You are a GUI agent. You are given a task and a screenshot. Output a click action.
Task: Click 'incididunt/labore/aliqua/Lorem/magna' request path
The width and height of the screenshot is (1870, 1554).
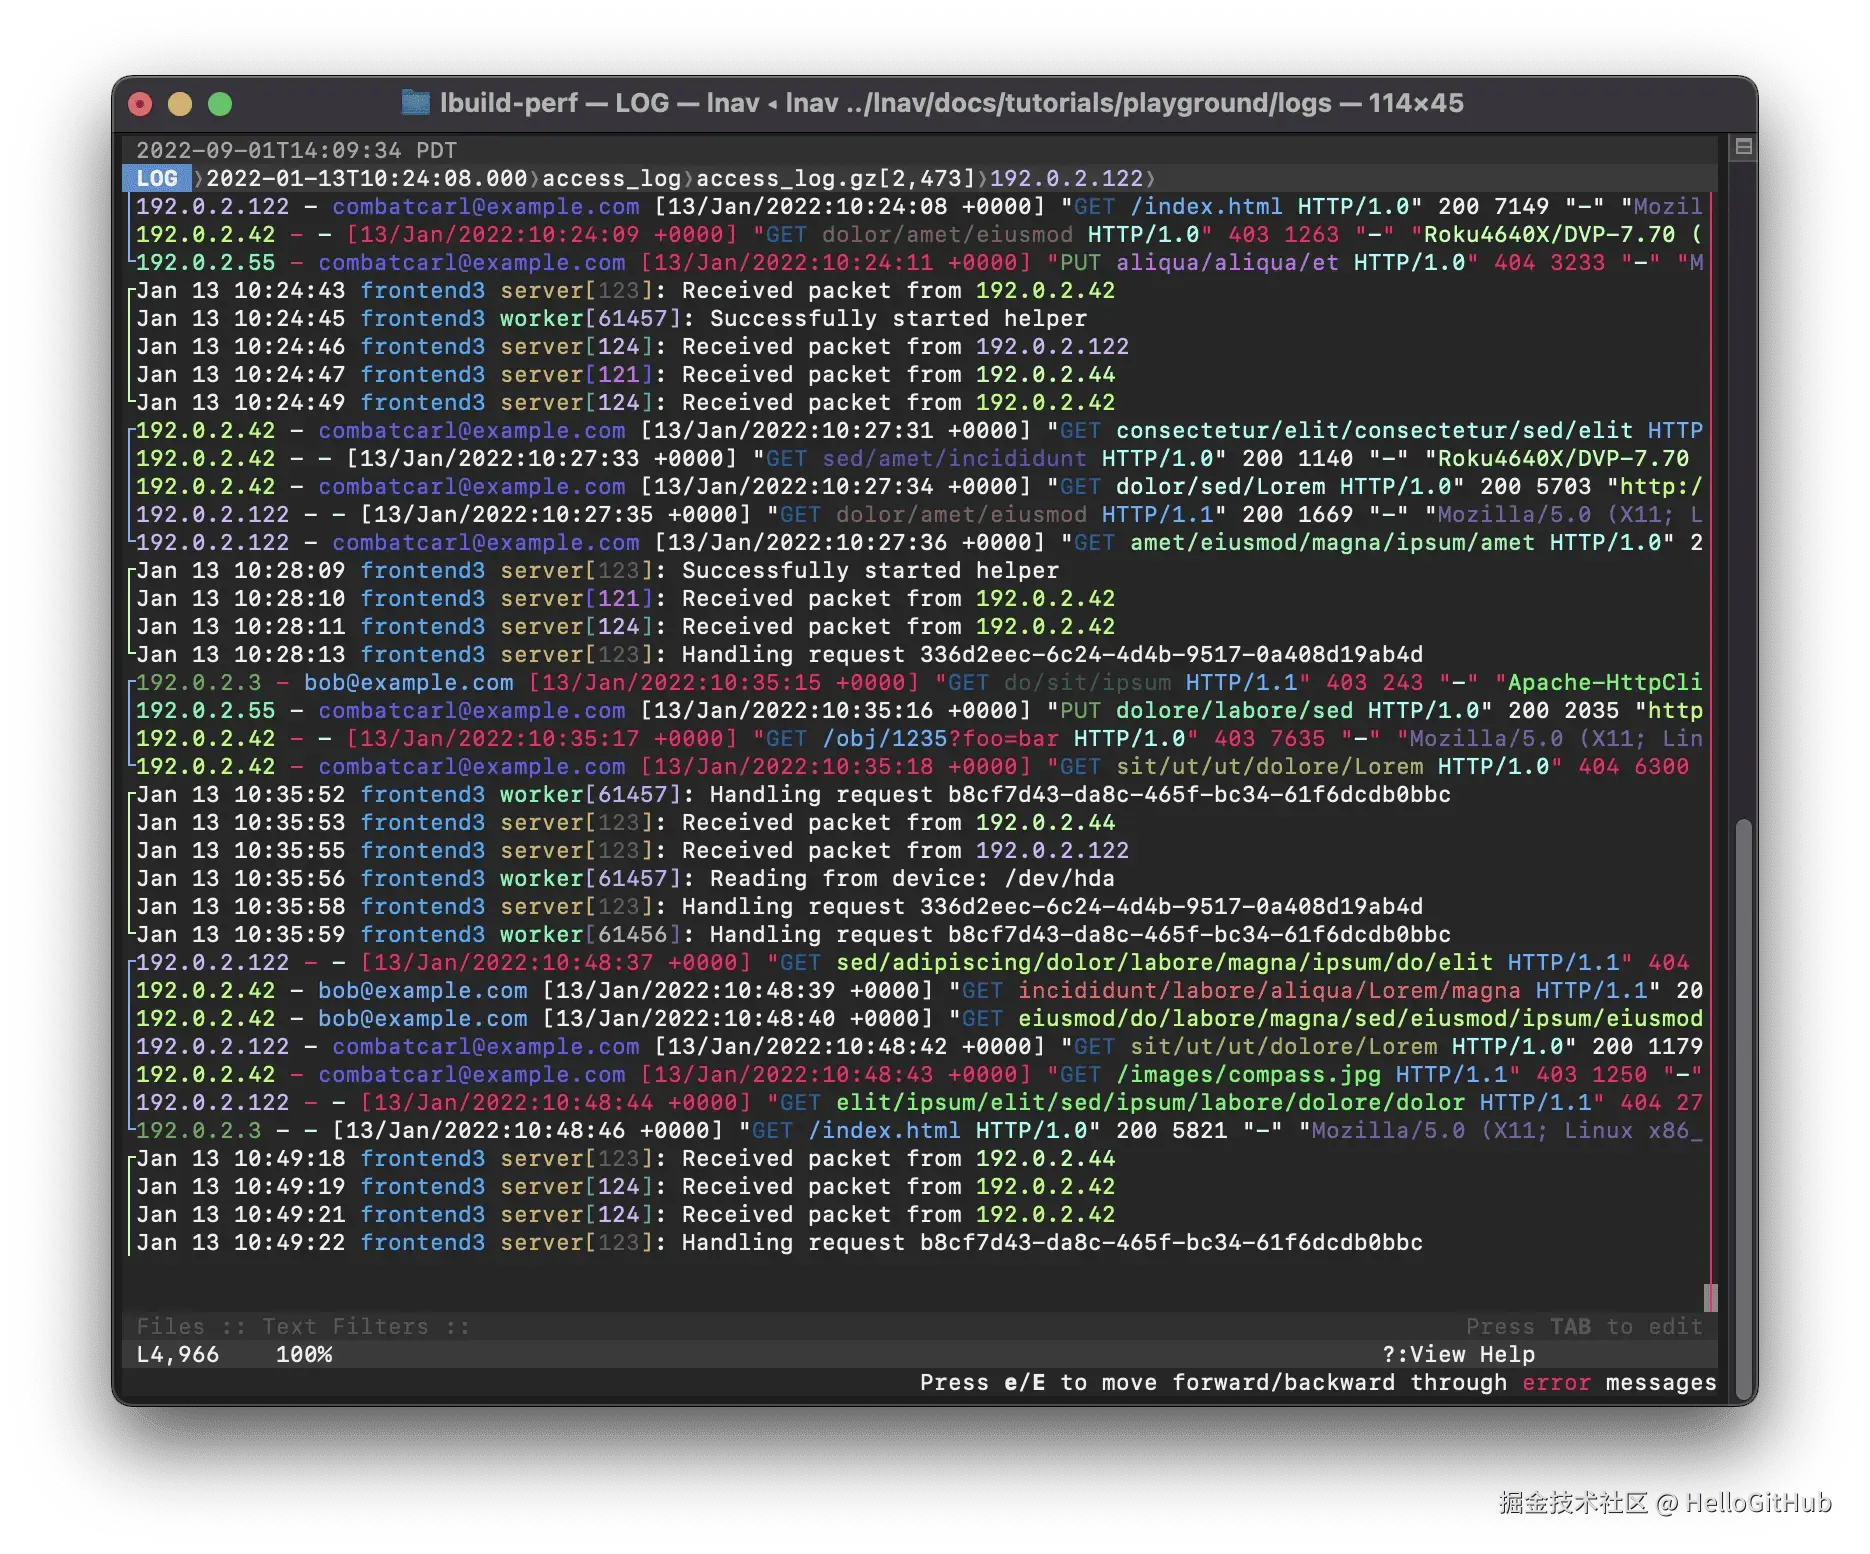[1269, 991]
